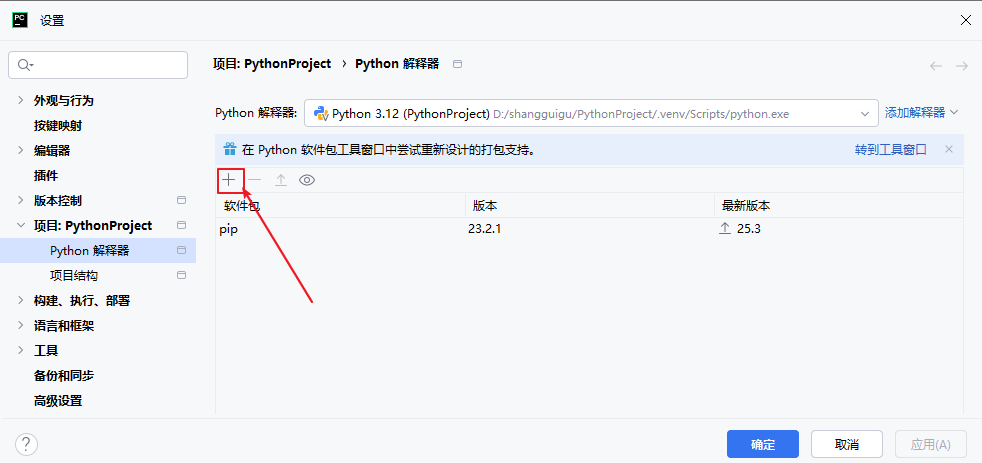The height and width of the screenshot is (463, 982).
Task: Select the pip package row
Action: [589, 229]
